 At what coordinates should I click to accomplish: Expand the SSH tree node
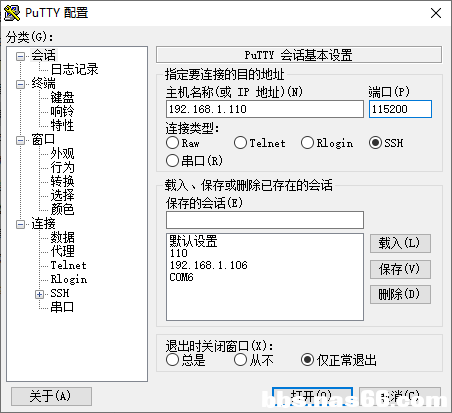[39, 294]
